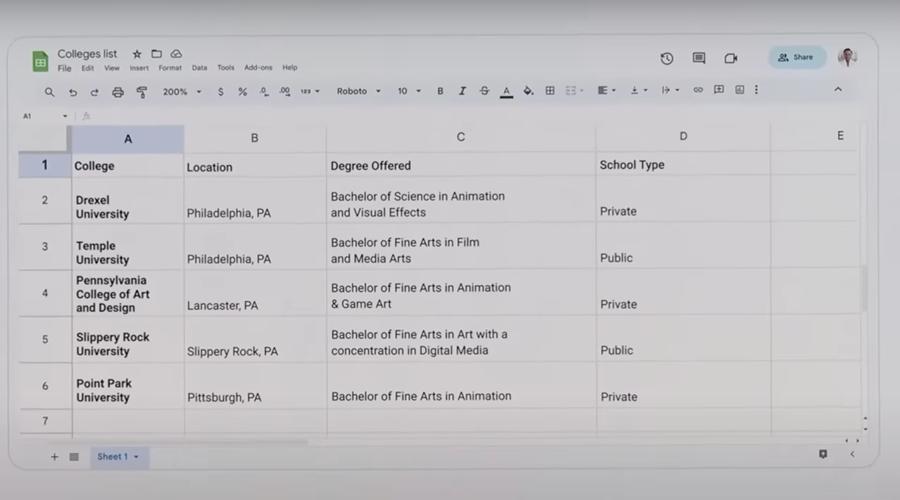Click the search magnifier in toolbar

point(49,92)
